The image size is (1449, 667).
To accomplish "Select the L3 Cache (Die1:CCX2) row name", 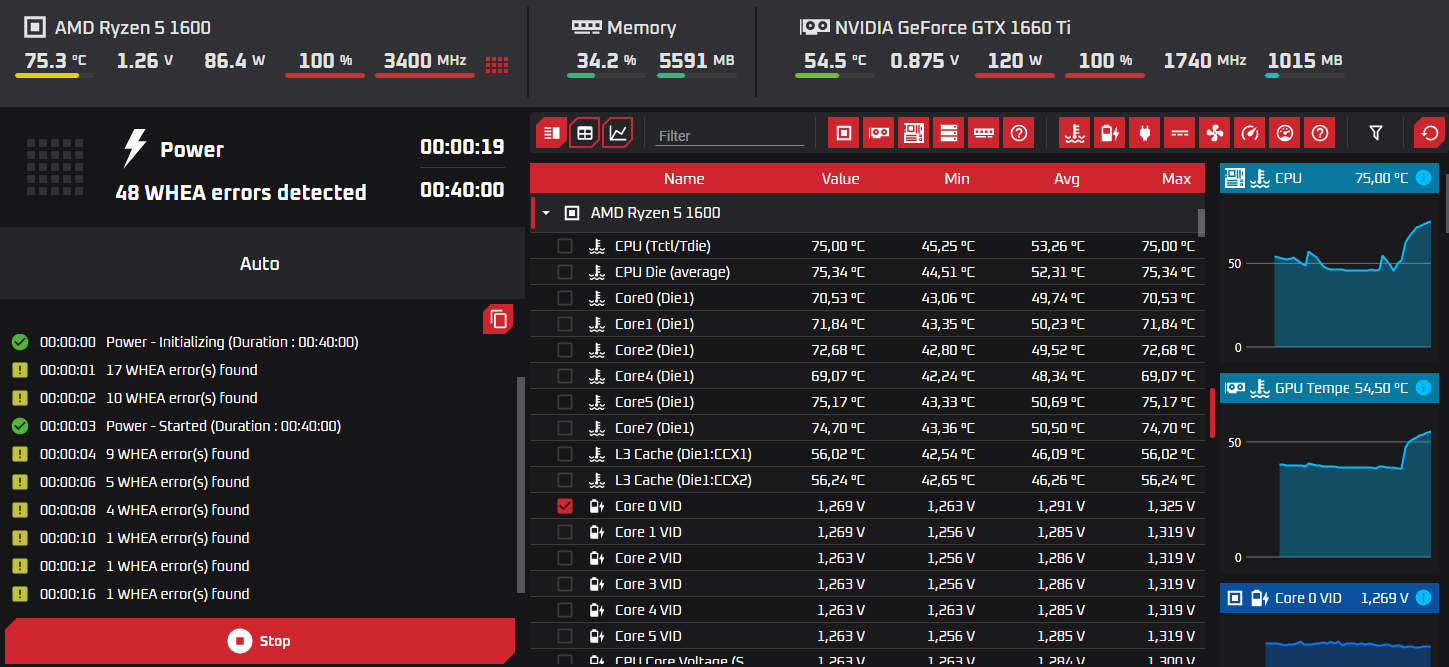I will (x=683, y=480).
